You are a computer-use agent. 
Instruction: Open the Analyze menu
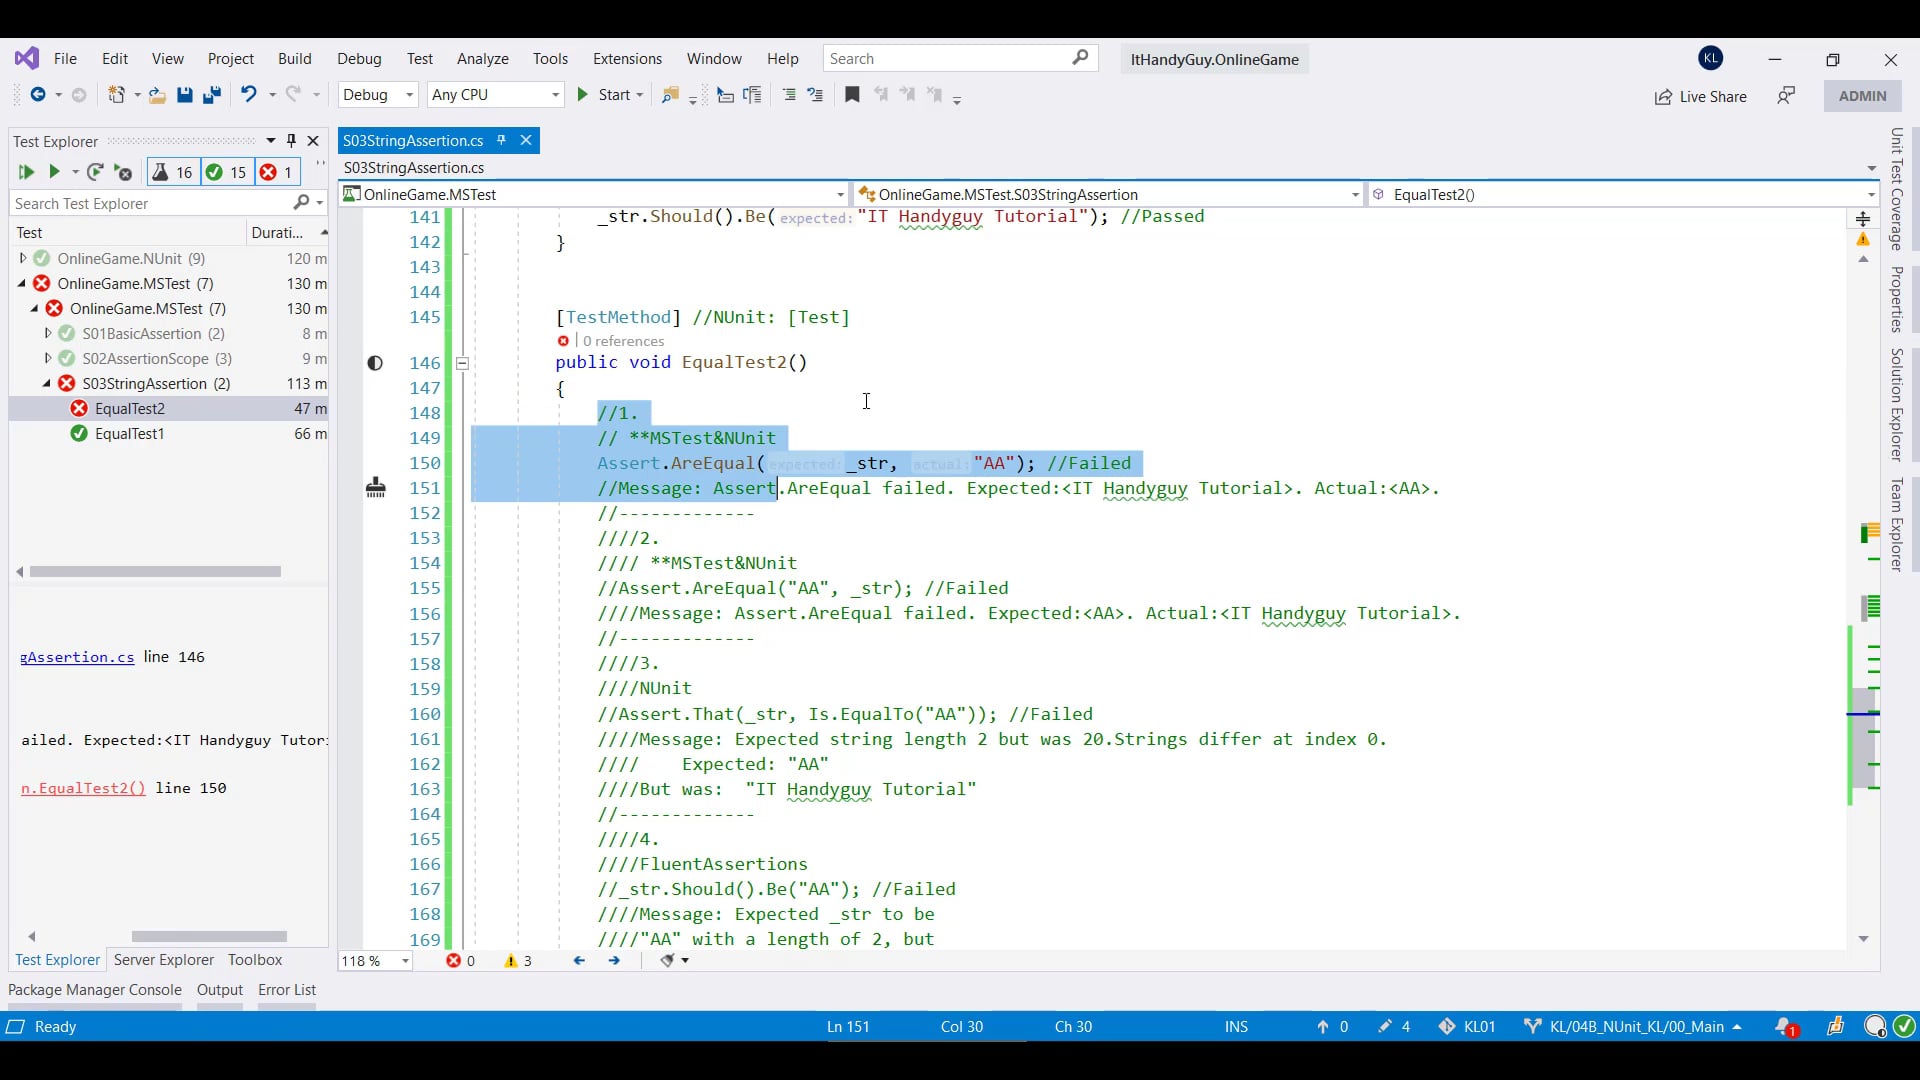click(x=482, y=59)
